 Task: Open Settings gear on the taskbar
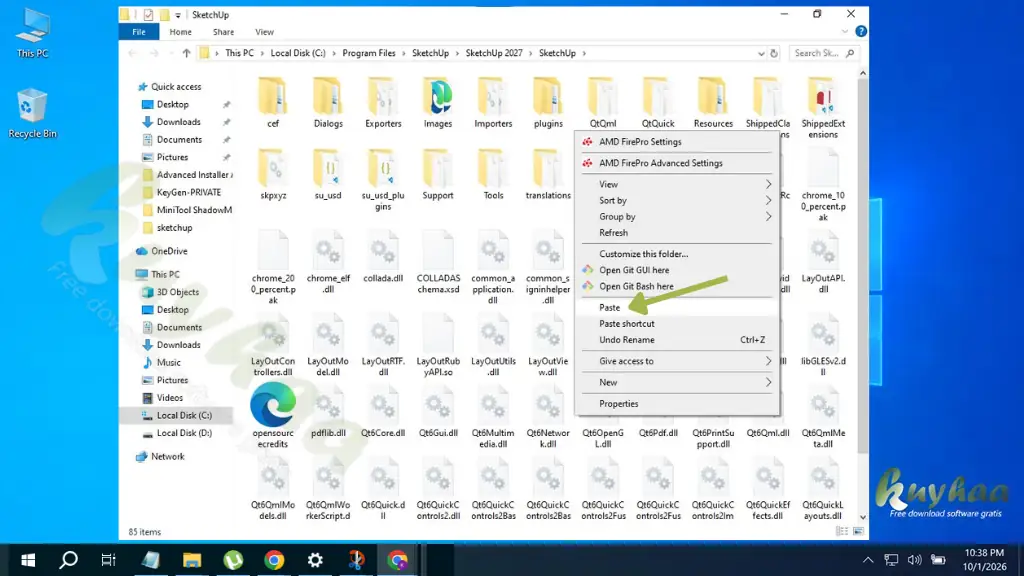coord(315,560)
